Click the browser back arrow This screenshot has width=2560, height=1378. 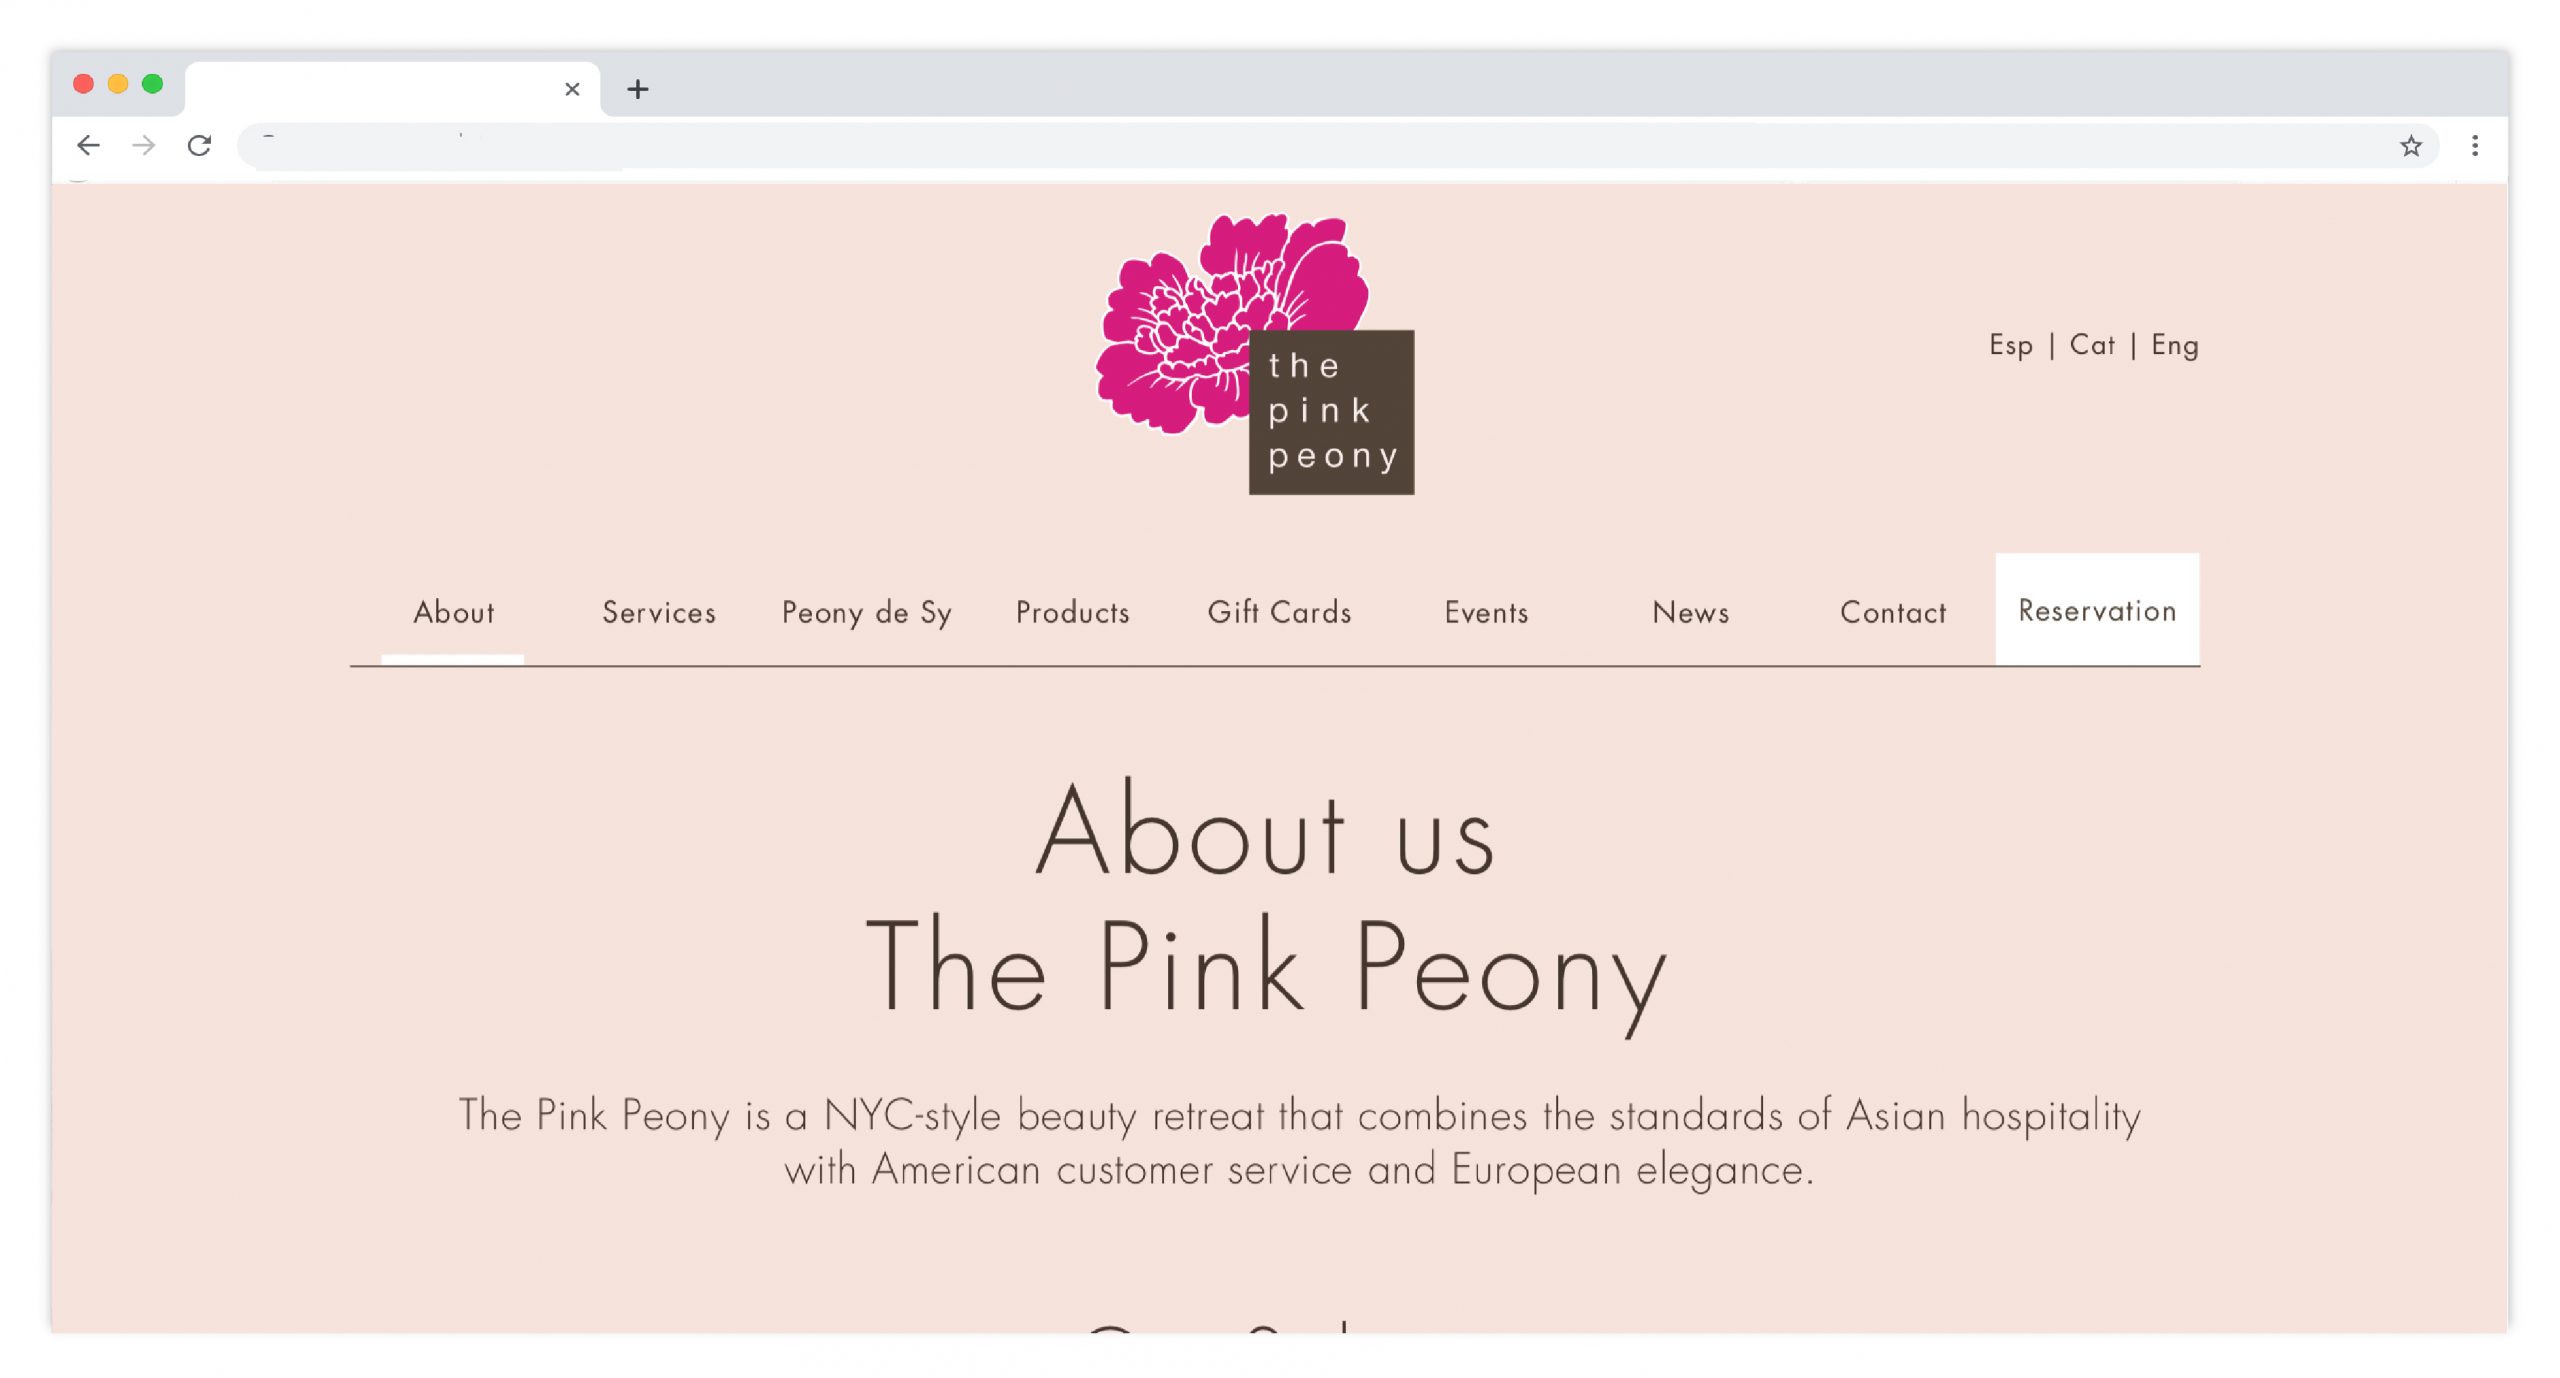pos(88,146)
